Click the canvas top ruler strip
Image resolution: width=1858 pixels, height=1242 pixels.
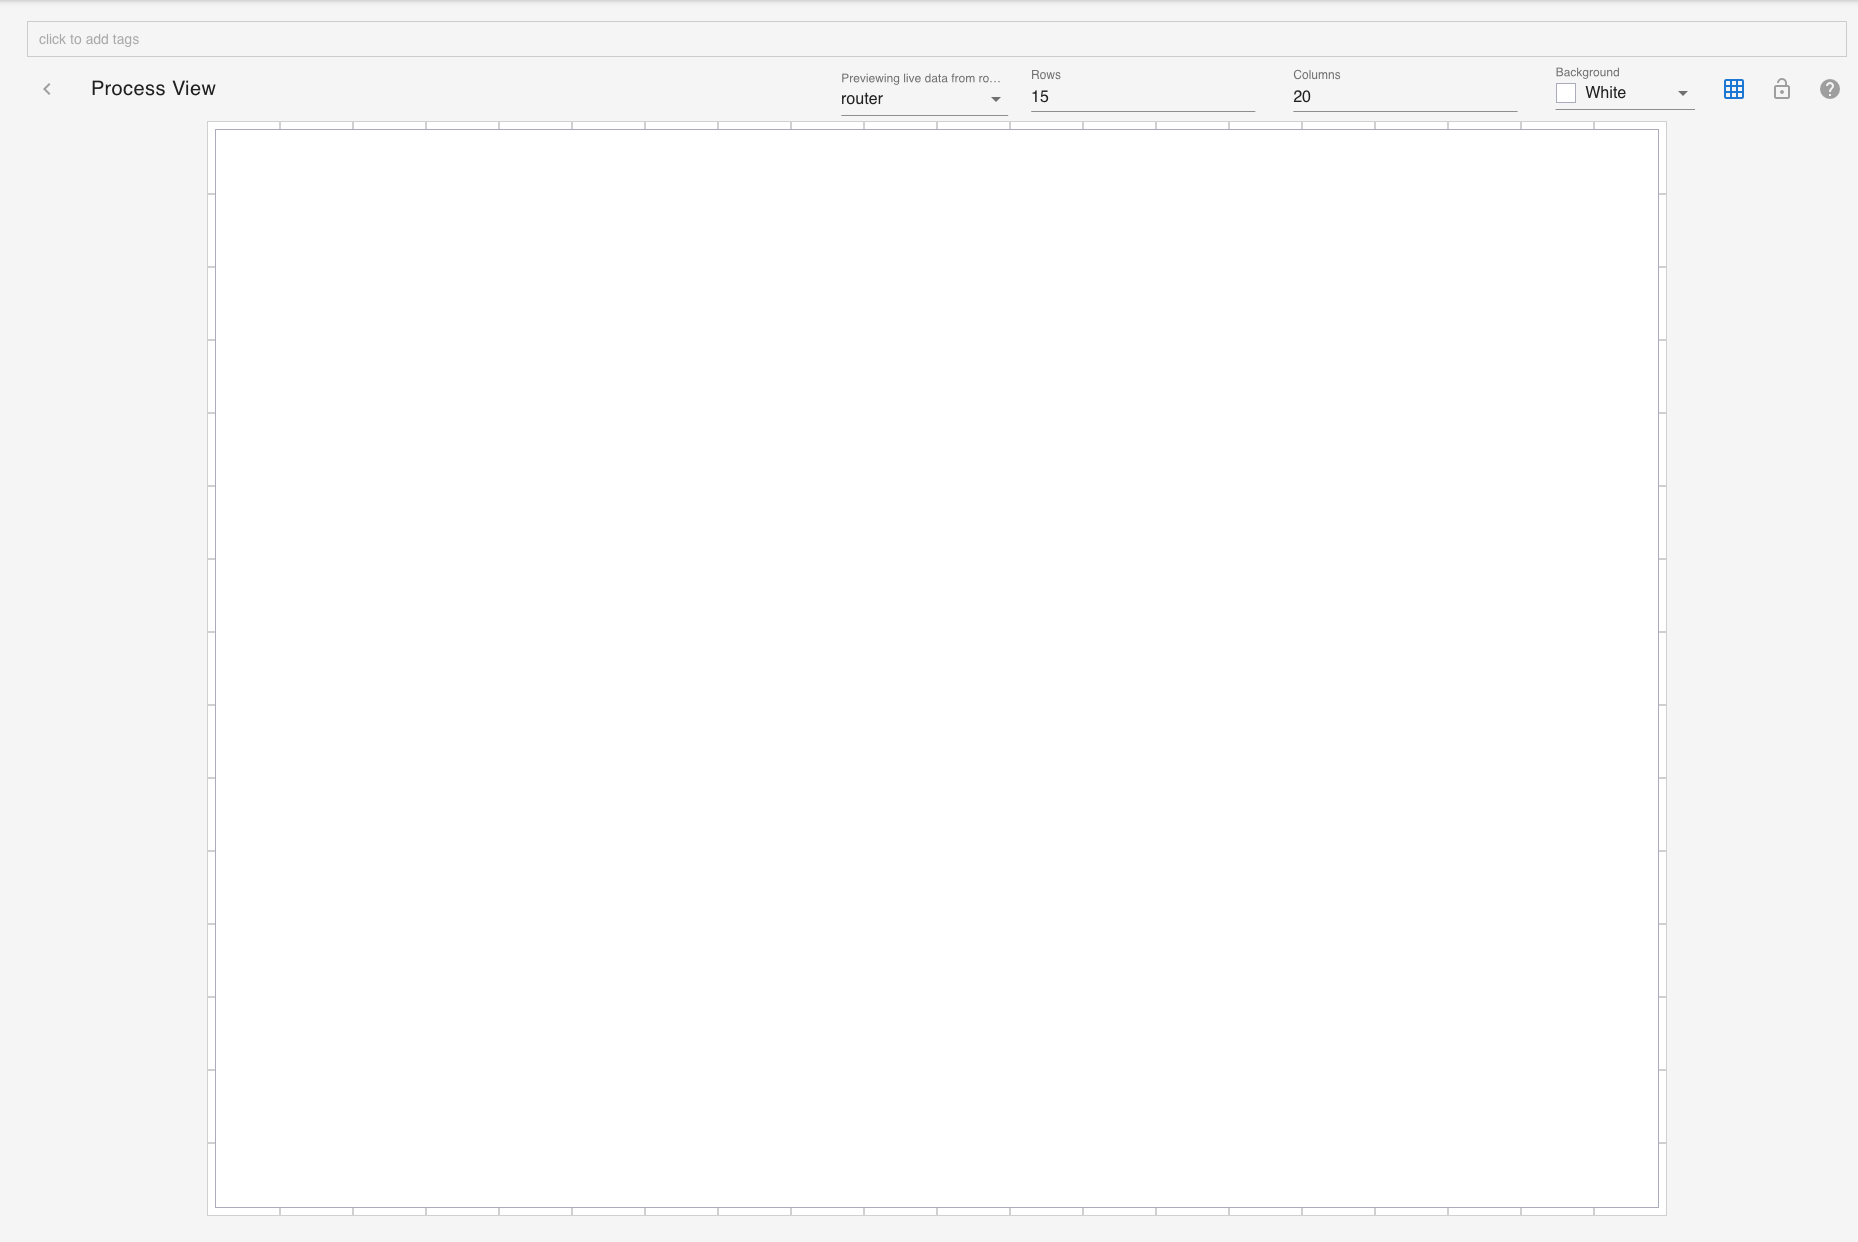pyautogui.click(x=936, y=125)
